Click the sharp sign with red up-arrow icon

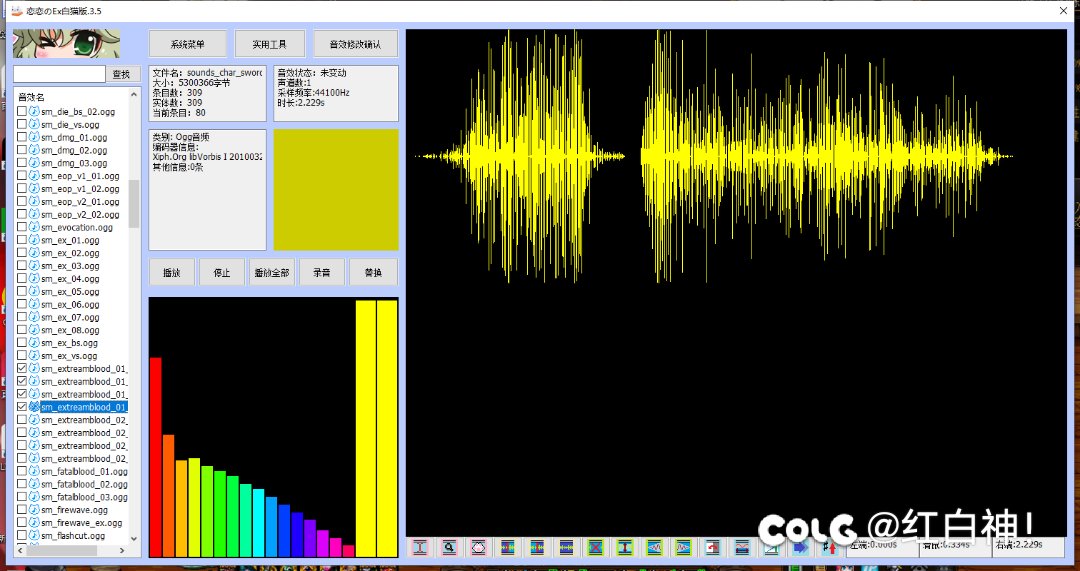829,548
